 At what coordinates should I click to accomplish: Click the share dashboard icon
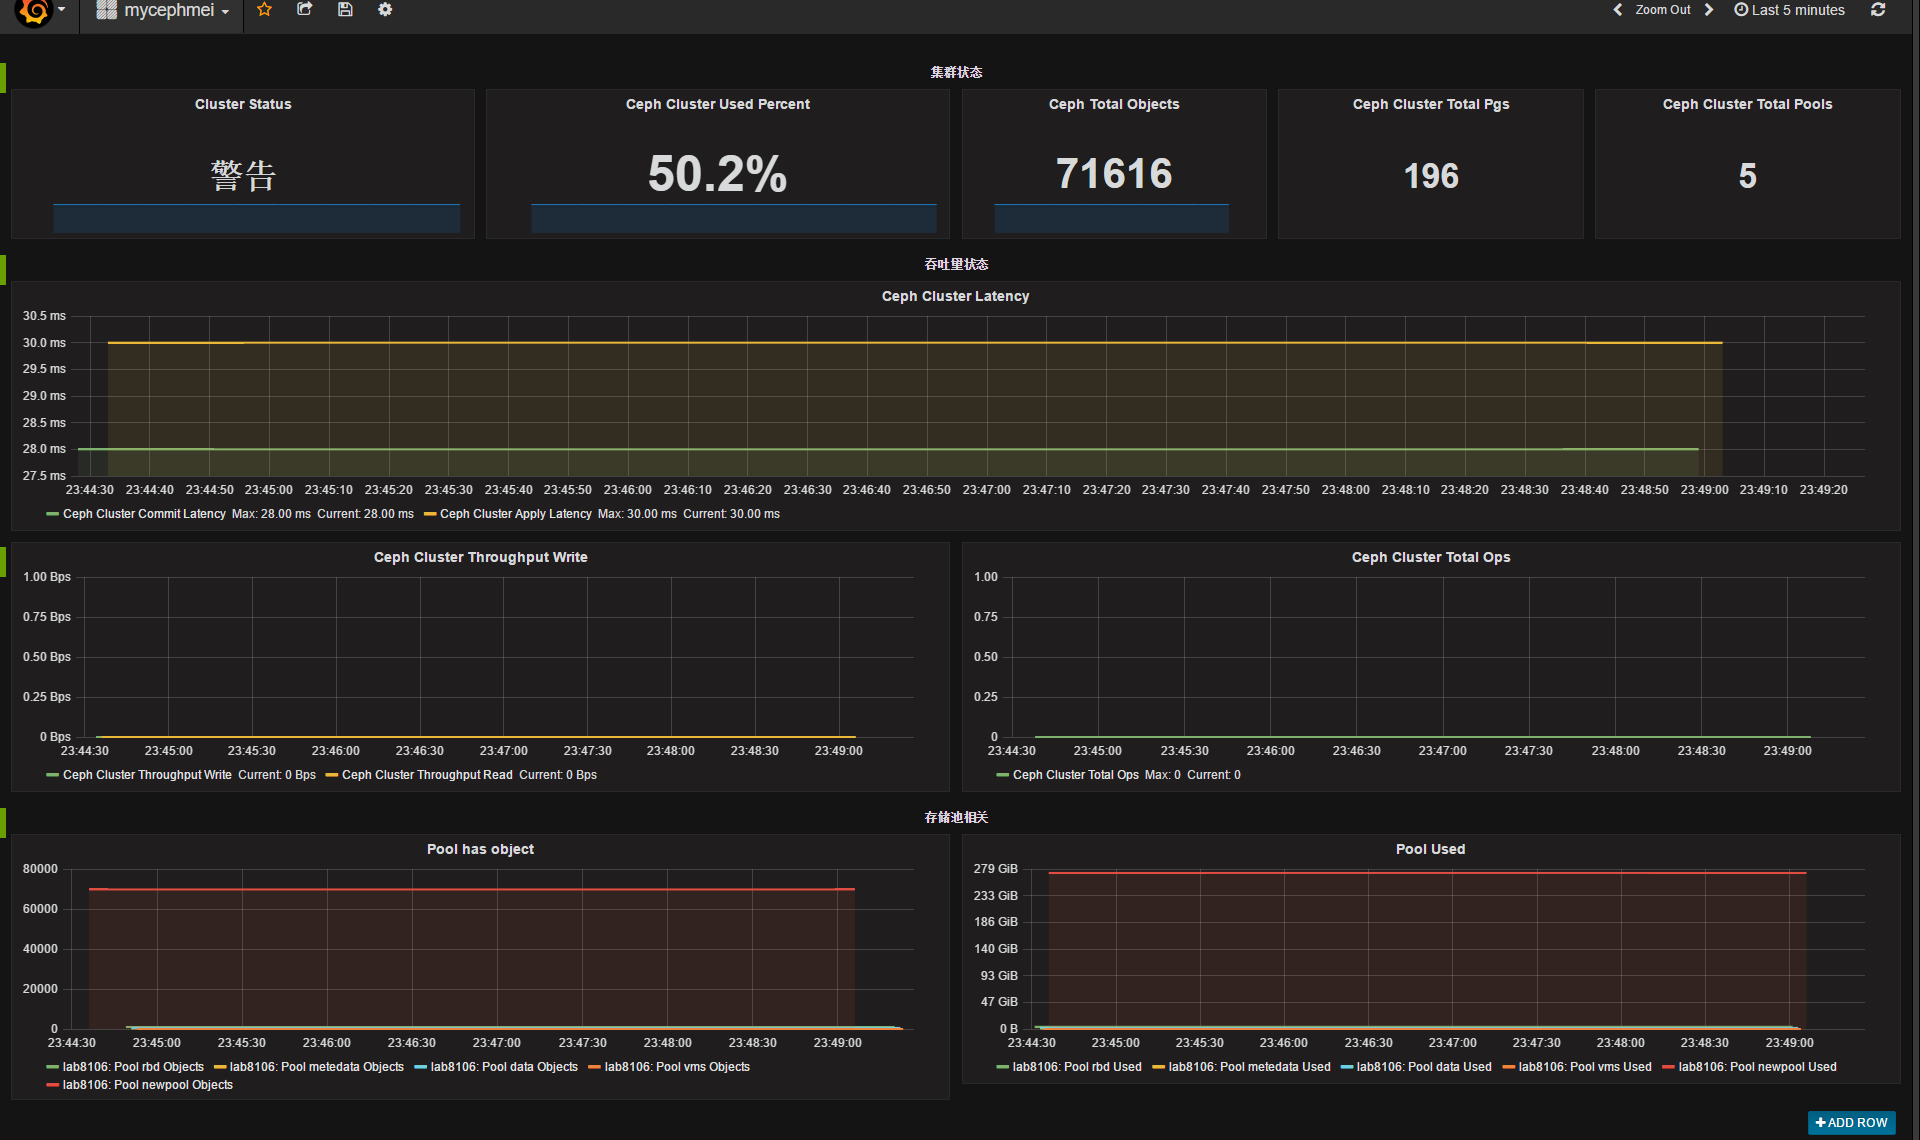tap(305, 10)
